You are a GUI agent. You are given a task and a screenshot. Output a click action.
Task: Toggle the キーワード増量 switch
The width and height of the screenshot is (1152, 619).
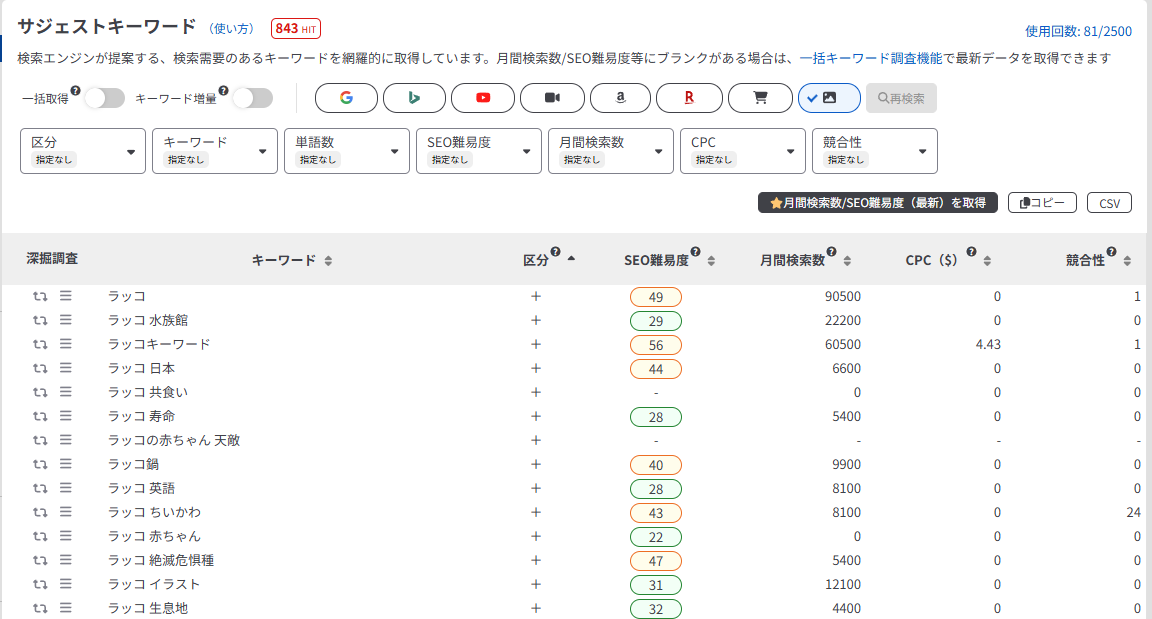coord(252,98)
